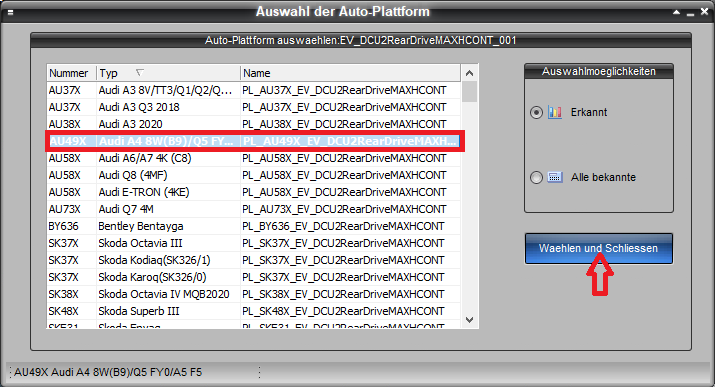Select the Audi E-TRON (4KE) row
This screenshot has height=387, width=715.
[254, 192]
